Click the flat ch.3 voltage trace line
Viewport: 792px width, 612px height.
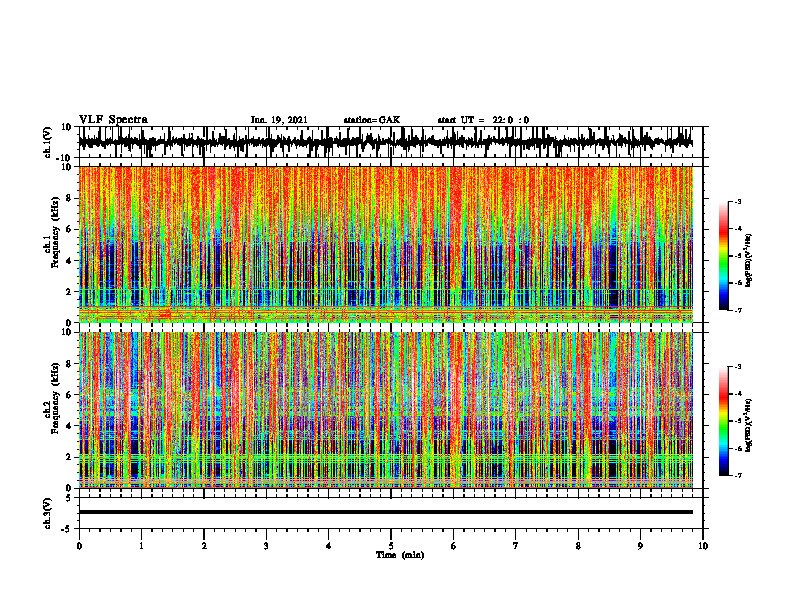point(385,512)
